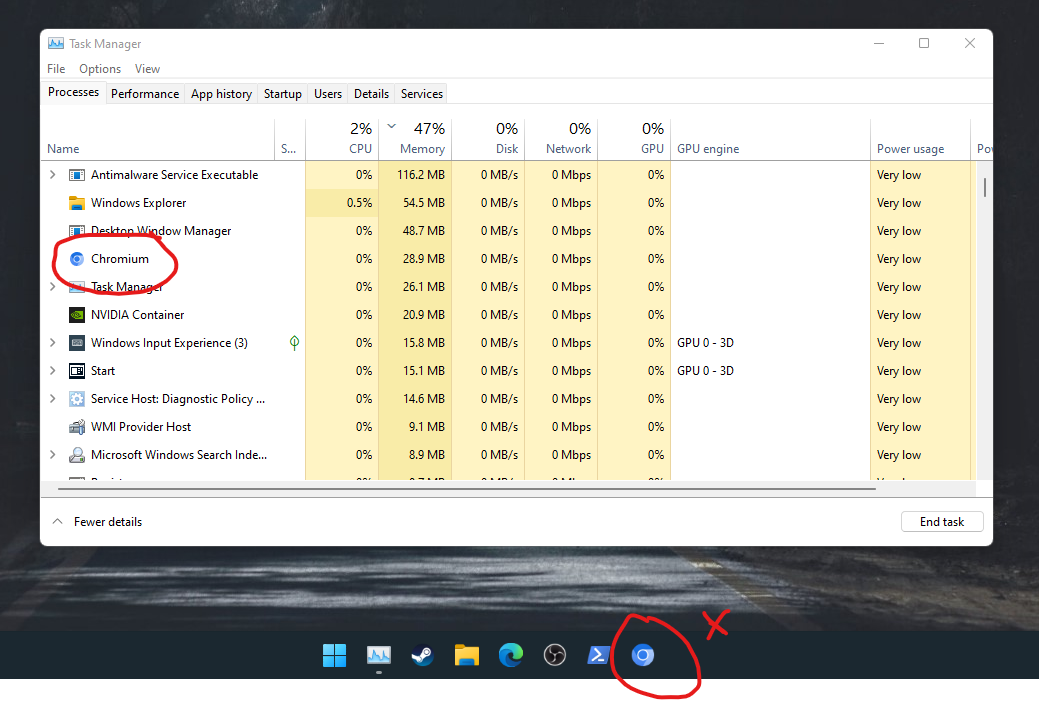Launch Windows PowerShell from the taskbar

tap(598, 656)
